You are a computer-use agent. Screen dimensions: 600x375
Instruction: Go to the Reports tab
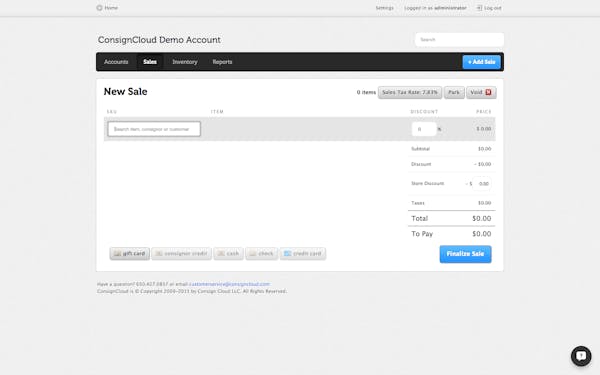[x=222, y=62]
